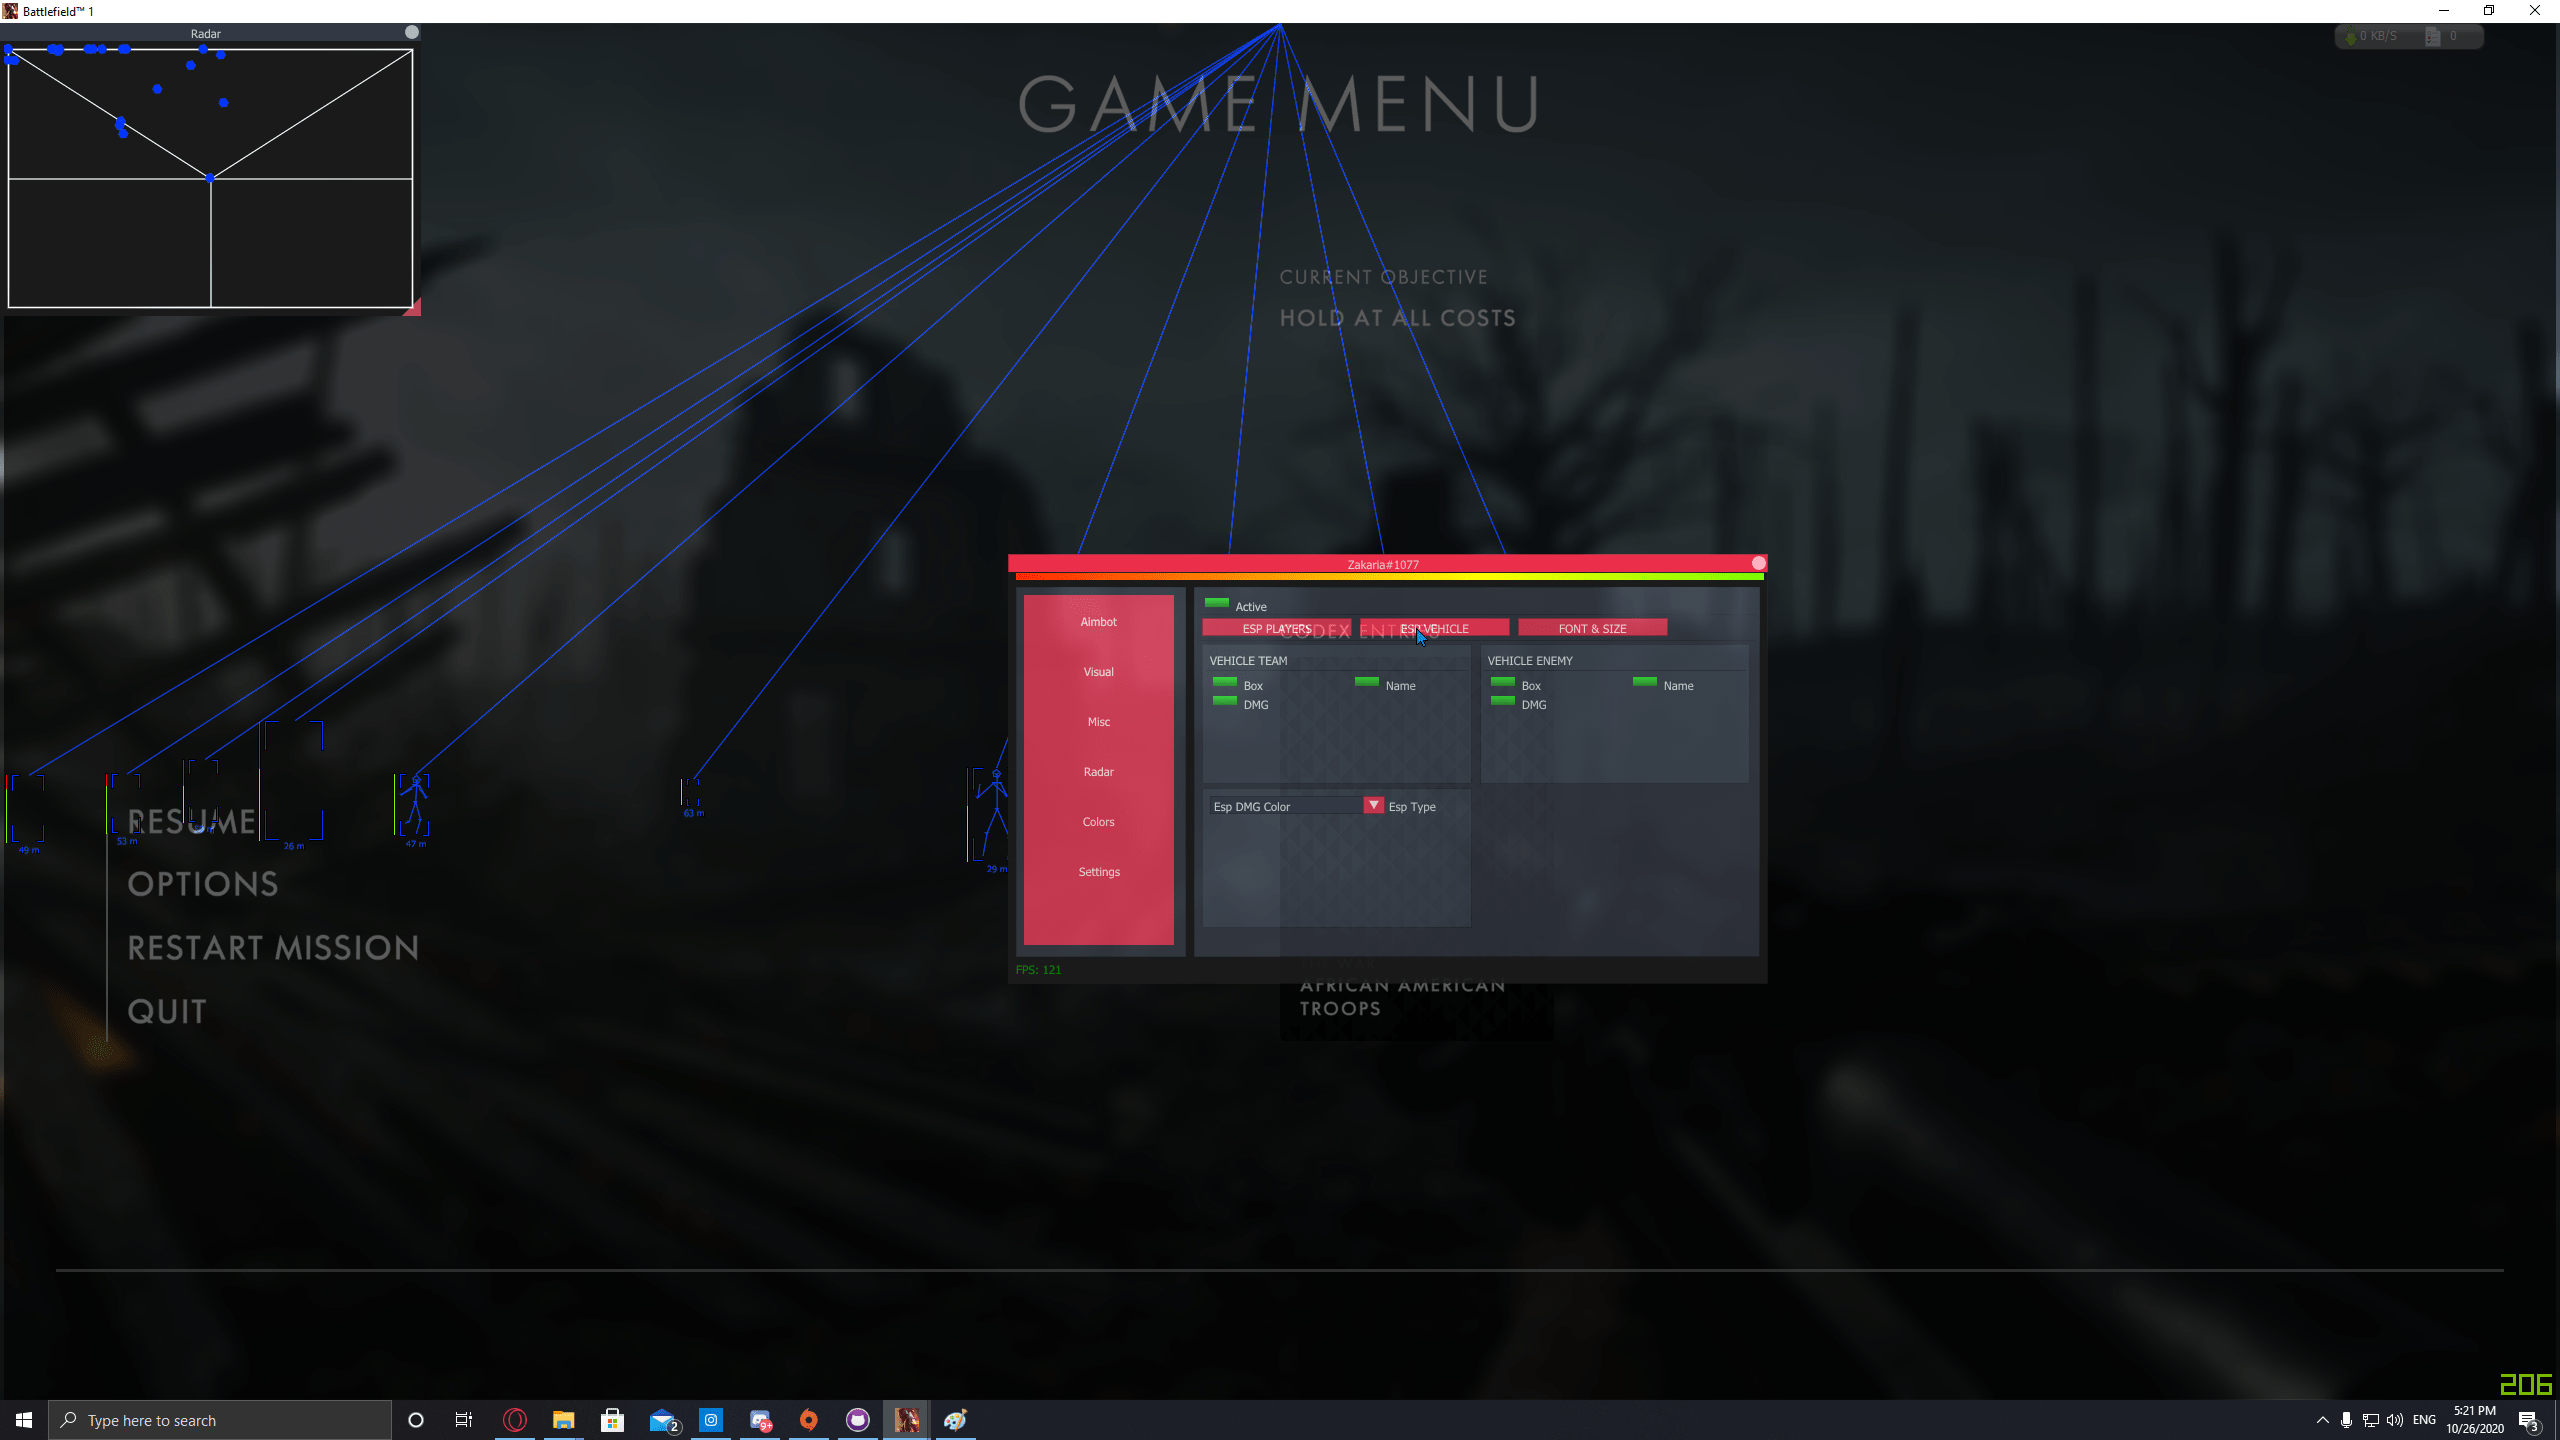Click the 'CURRENT OBJECTIVE' heading
Viewport: 2560px width, 1440px height.
click(1384, 277)
